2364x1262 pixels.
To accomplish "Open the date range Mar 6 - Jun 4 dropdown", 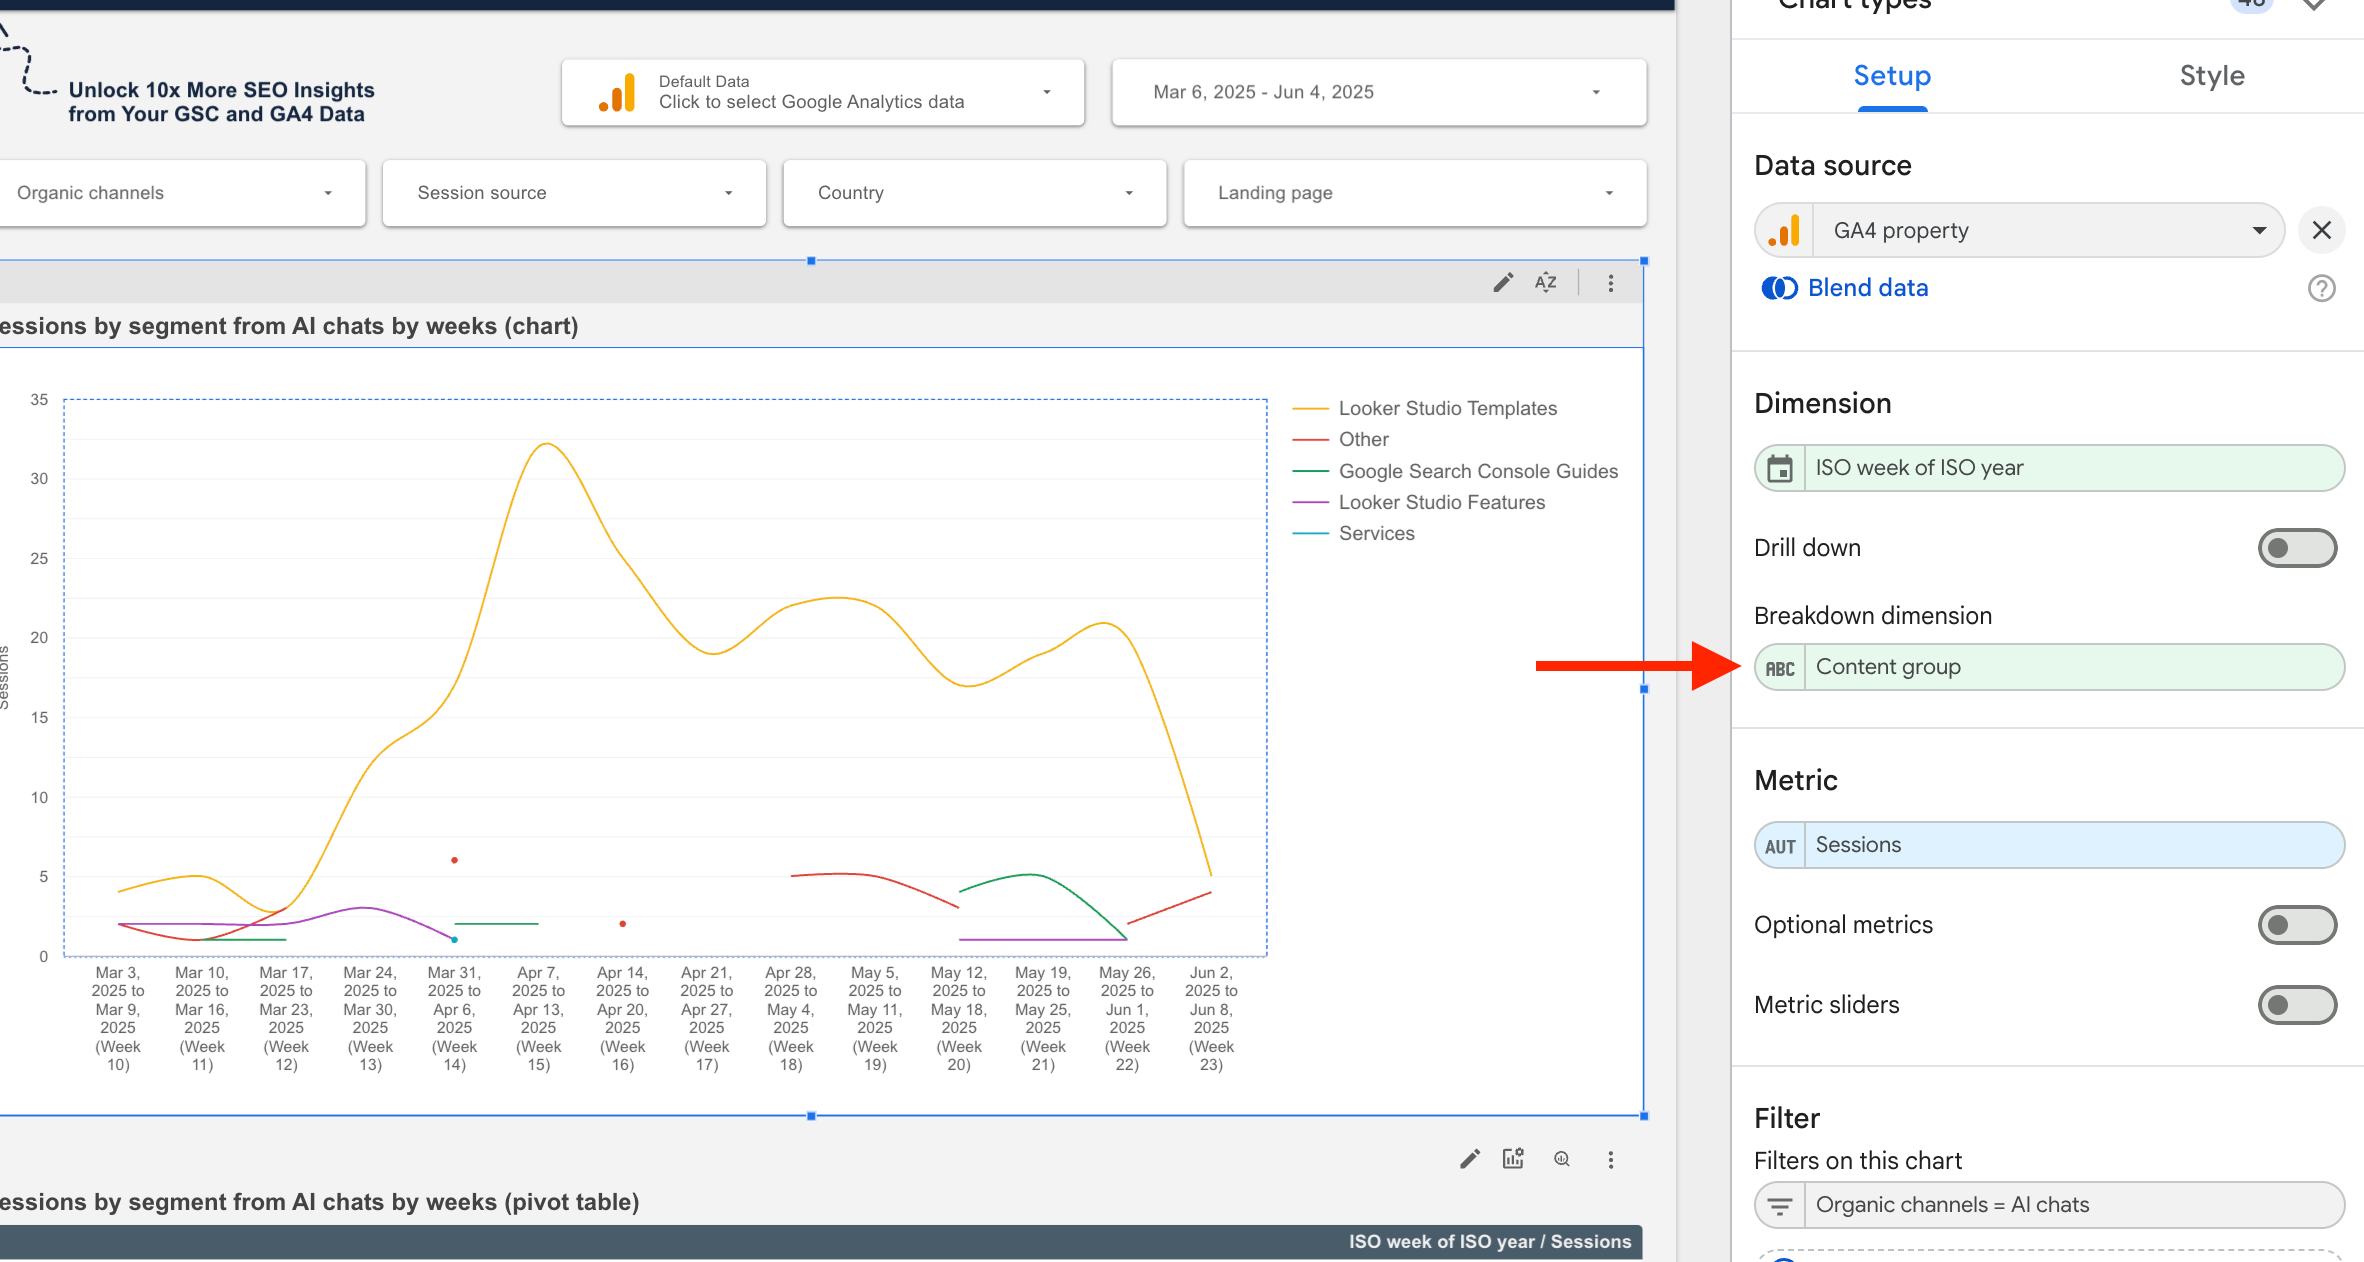I will (1378, 92).
